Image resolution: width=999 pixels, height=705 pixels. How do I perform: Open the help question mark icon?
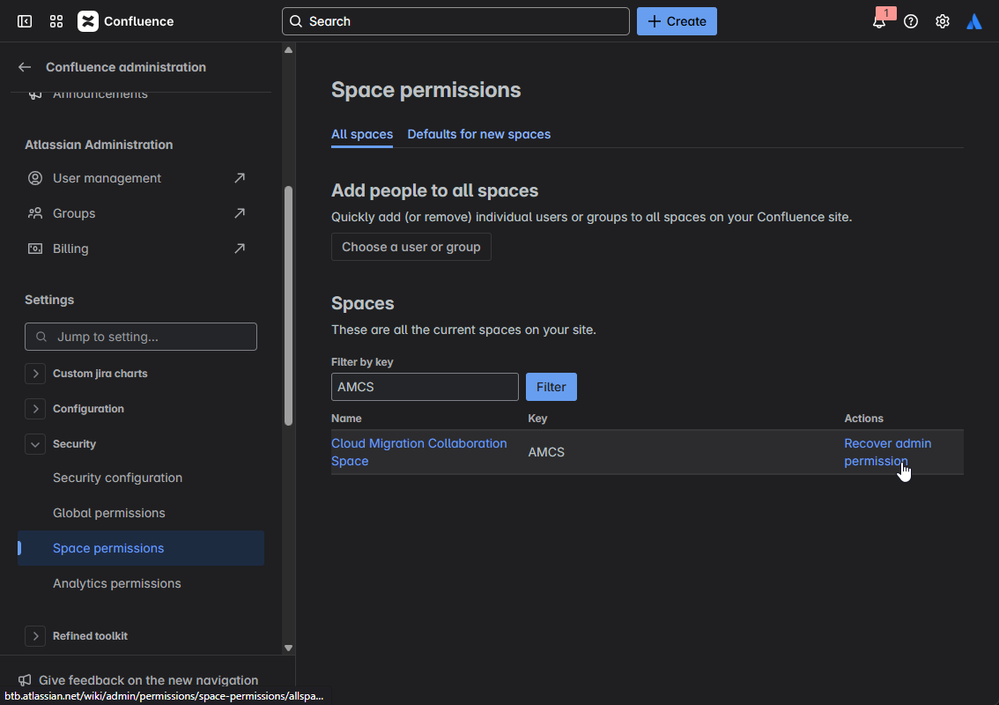[x=911, y=21]
